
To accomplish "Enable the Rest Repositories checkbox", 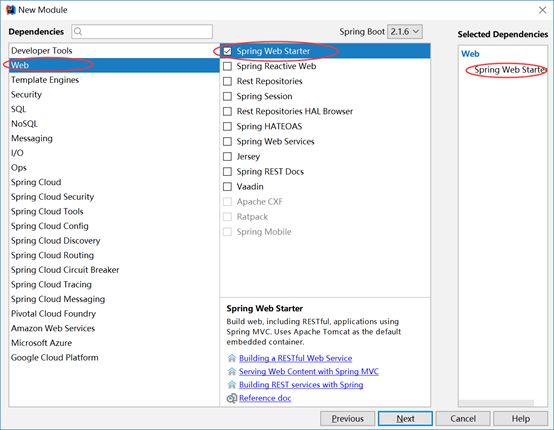I will coord(228,81).
